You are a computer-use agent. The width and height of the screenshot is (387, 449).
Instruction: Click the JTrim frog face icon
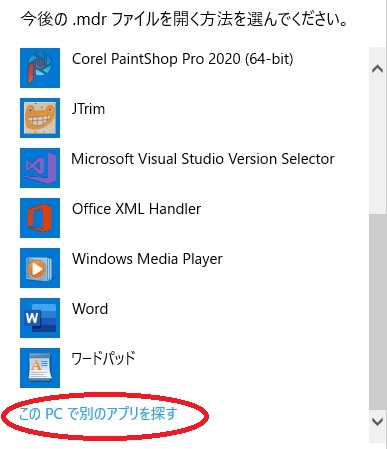[40, 118]
